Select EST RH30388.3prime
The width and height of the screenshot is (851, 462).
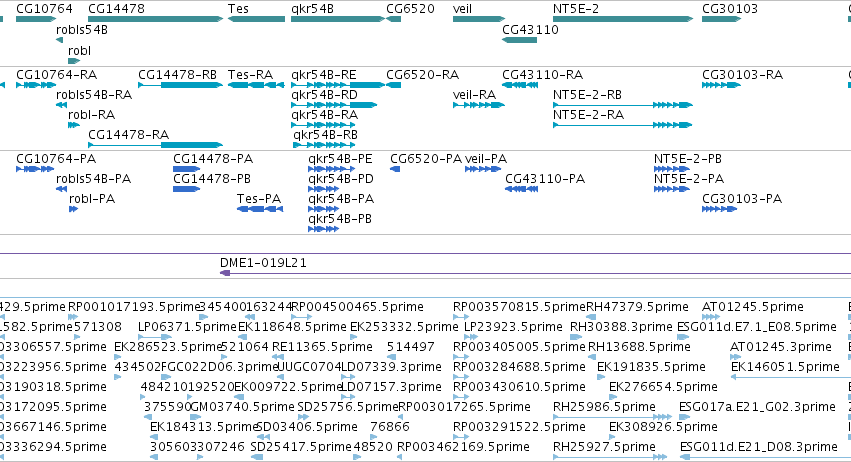point(621,327)
